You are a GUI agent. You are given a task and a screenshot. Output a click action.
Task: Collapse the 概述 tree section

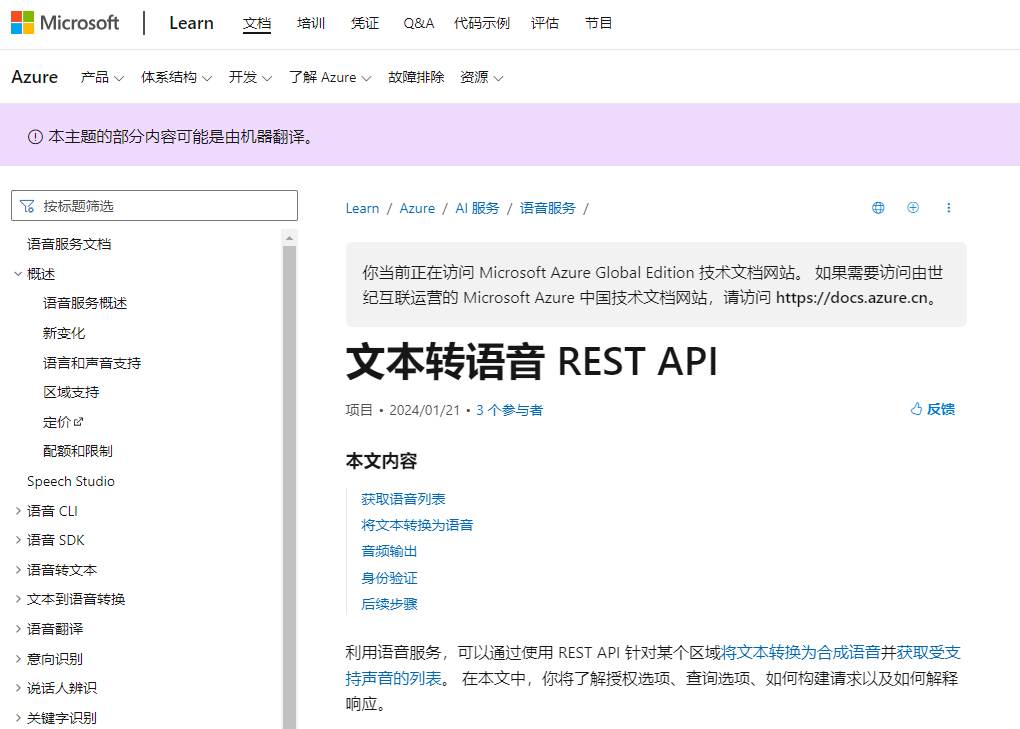click(x=18, y=274)
